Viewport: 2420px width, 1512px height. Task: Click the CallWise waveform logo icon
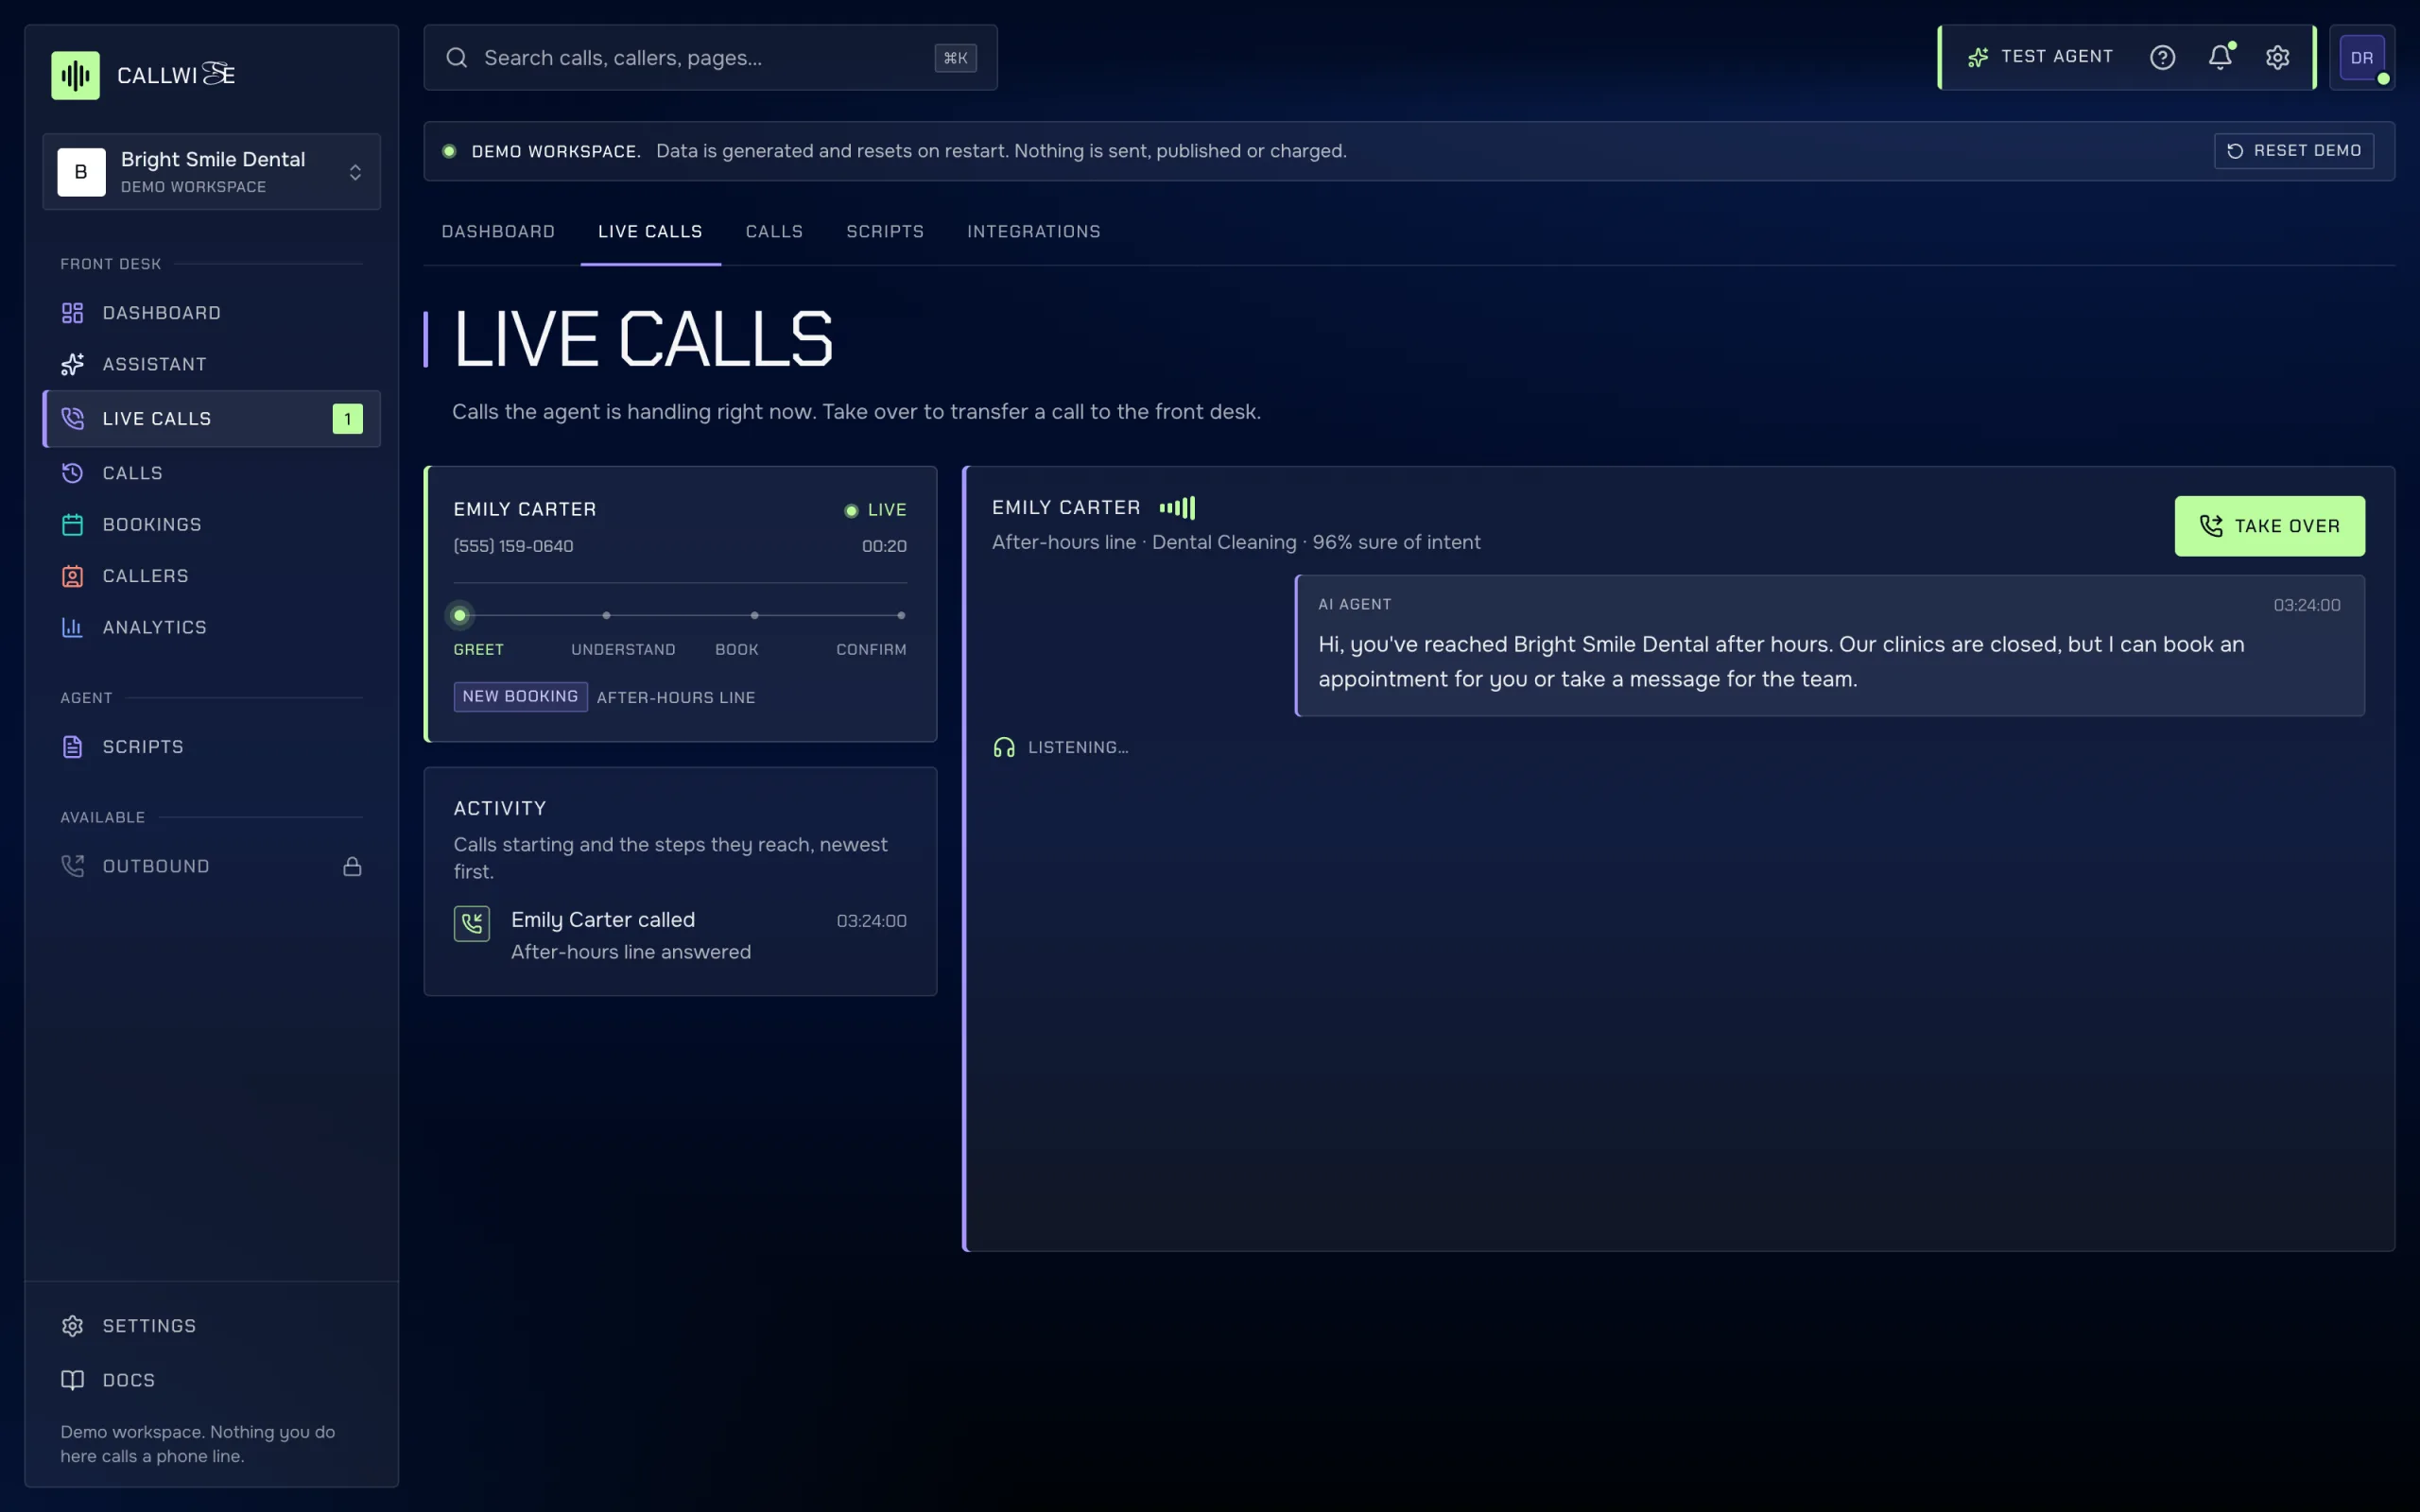(x=75, y=75)
